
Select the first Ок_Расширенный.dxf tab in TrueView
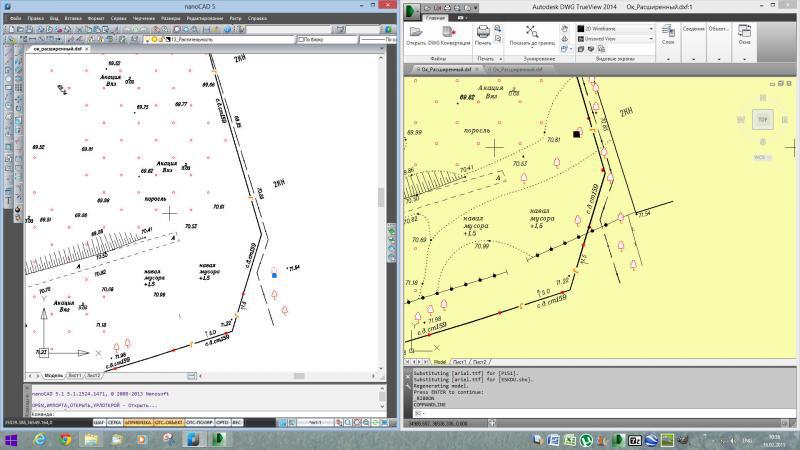pyautogui.click(x=446, y=69)
